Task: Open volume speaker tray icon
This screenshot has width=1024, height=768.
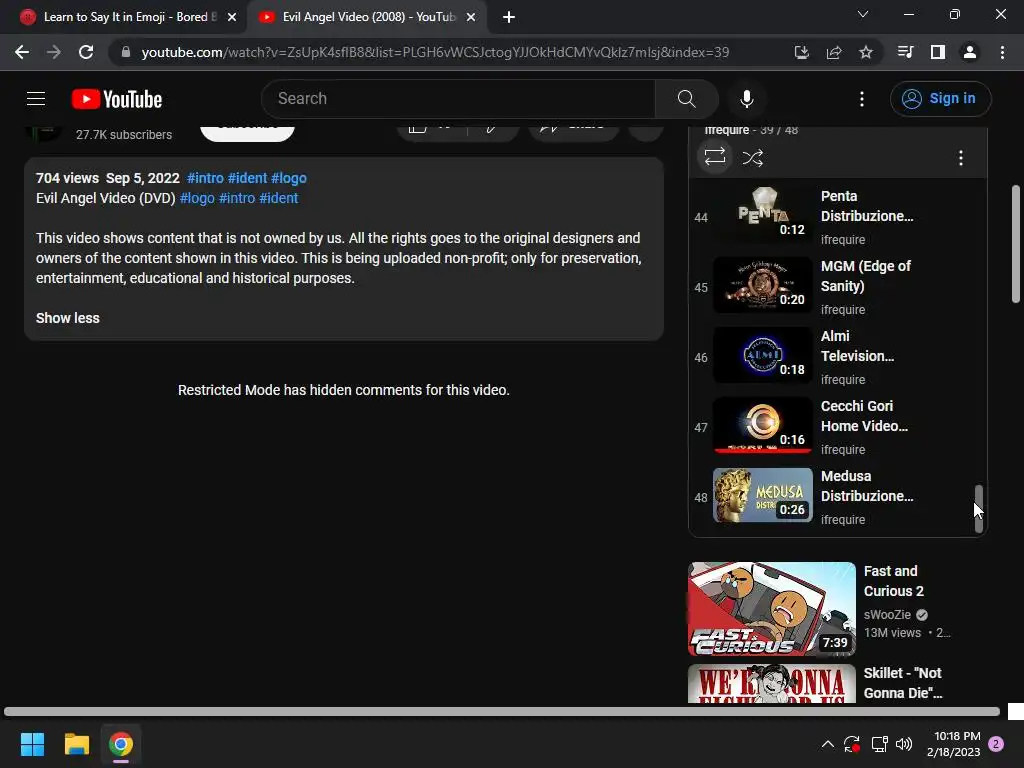Action: pyautogui.click(x=904, y=744)
